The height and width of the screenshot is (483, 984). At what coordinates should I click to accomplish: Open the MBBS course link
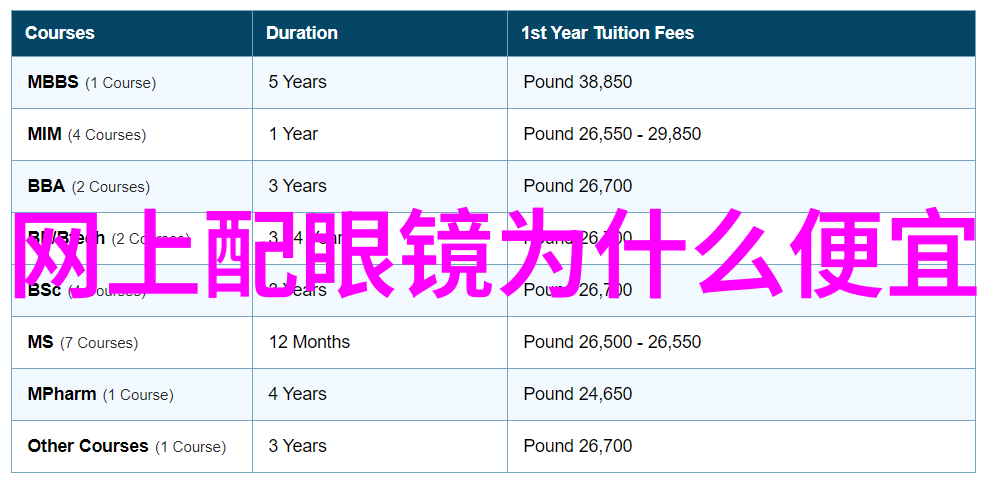[53, 82]
